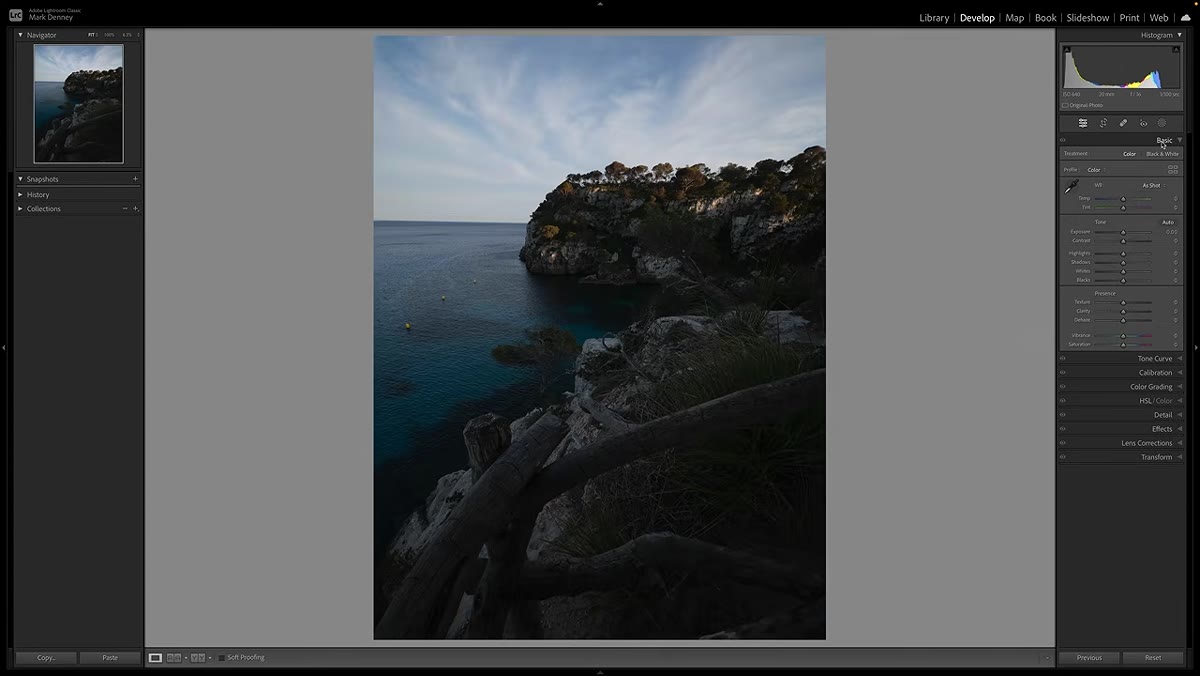
Task: Toggle Calibration panel visibility eye
Action: (1063, 372)
